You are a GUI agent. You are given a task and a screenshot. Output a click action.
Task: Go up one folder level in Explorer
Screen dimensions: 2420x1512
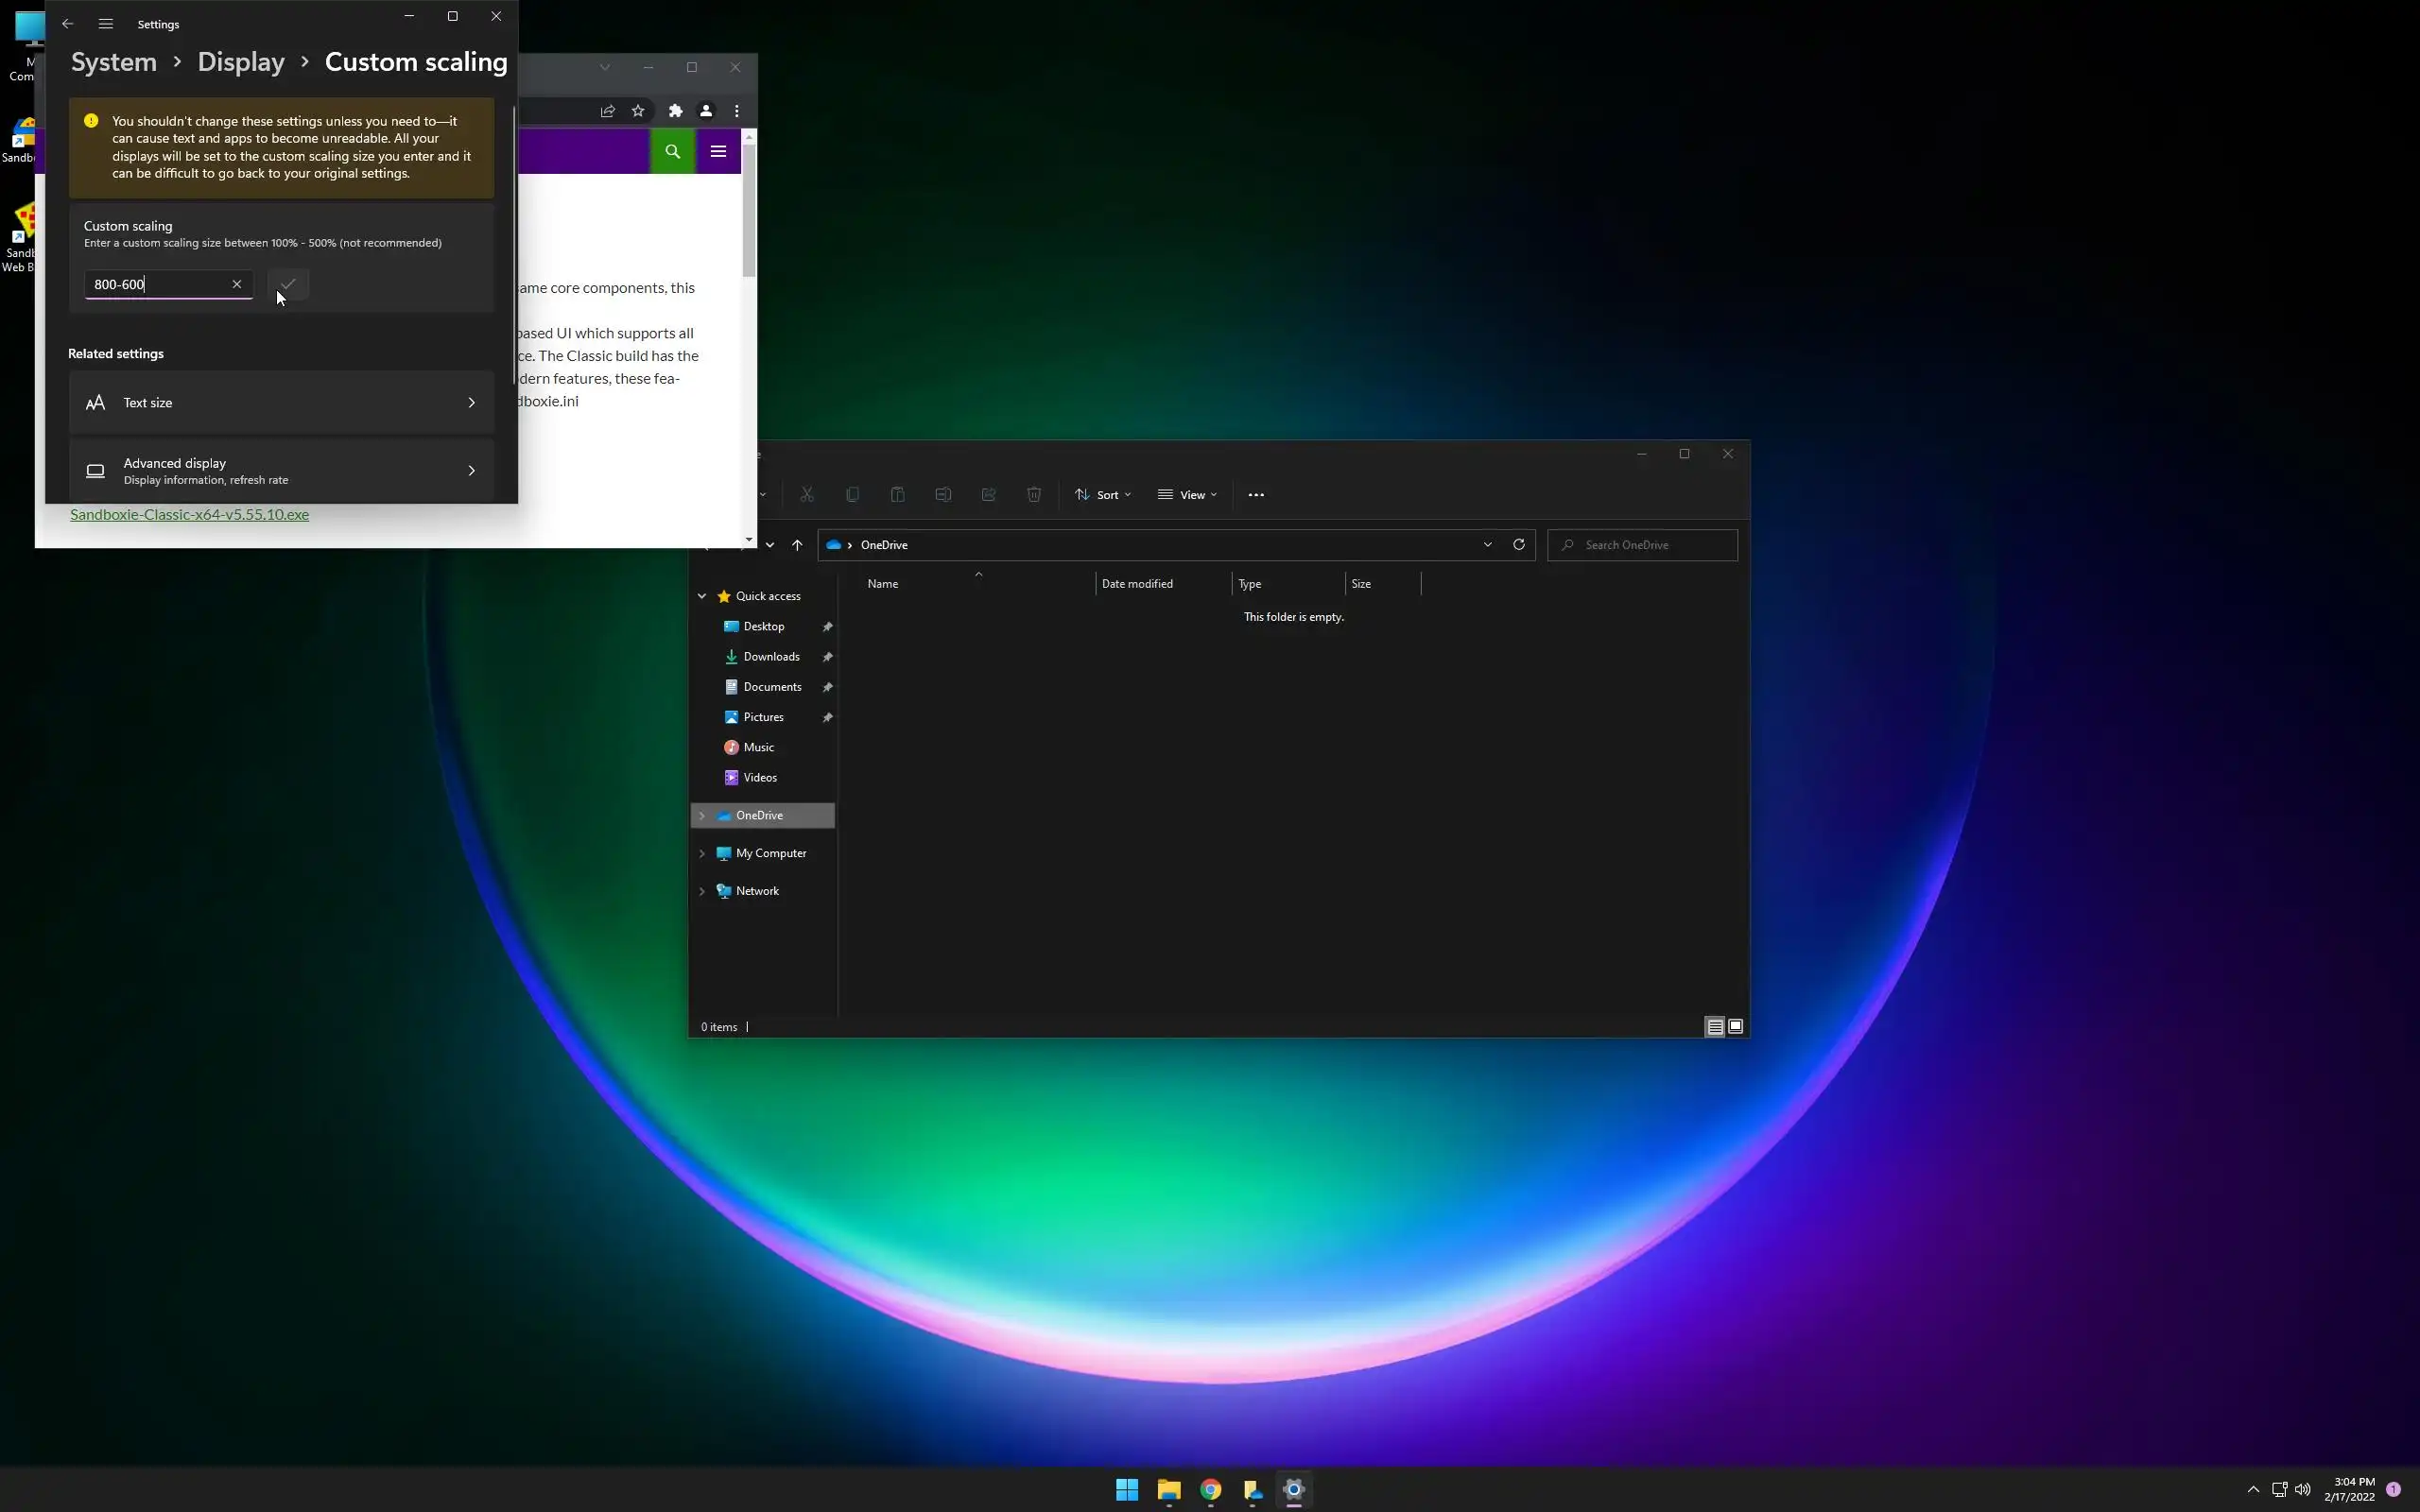coord(797,545)
